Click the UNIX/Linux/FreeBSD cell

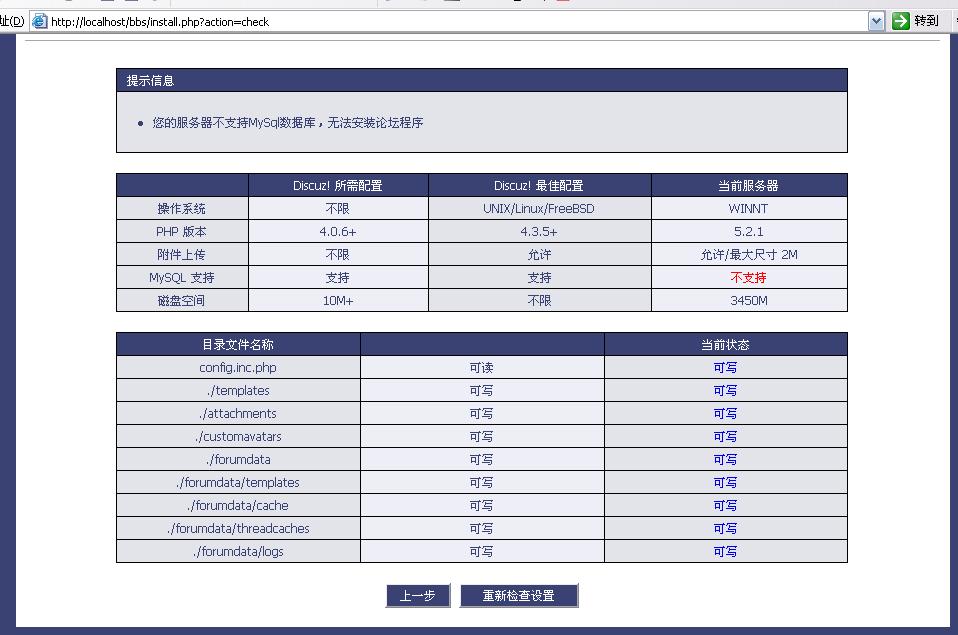click(539, 208)
